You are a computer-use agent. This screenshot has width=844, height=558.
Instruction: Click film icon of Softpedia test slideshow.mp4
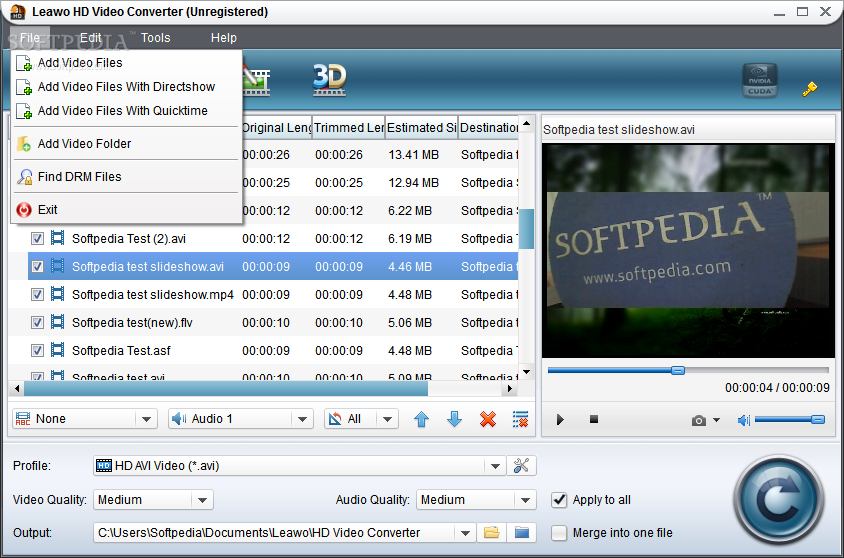point(57,294)
